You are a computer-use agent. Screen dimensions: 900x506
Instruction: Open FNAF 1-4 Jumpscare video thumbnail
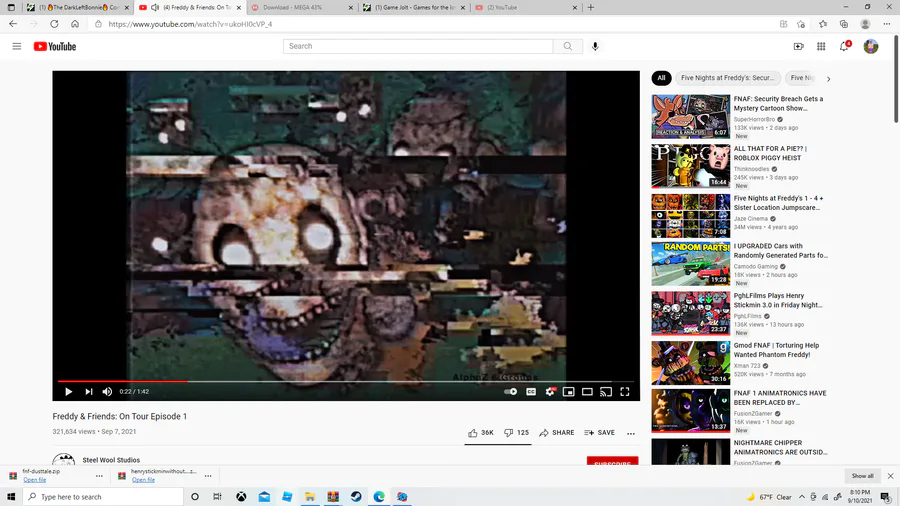690,216
